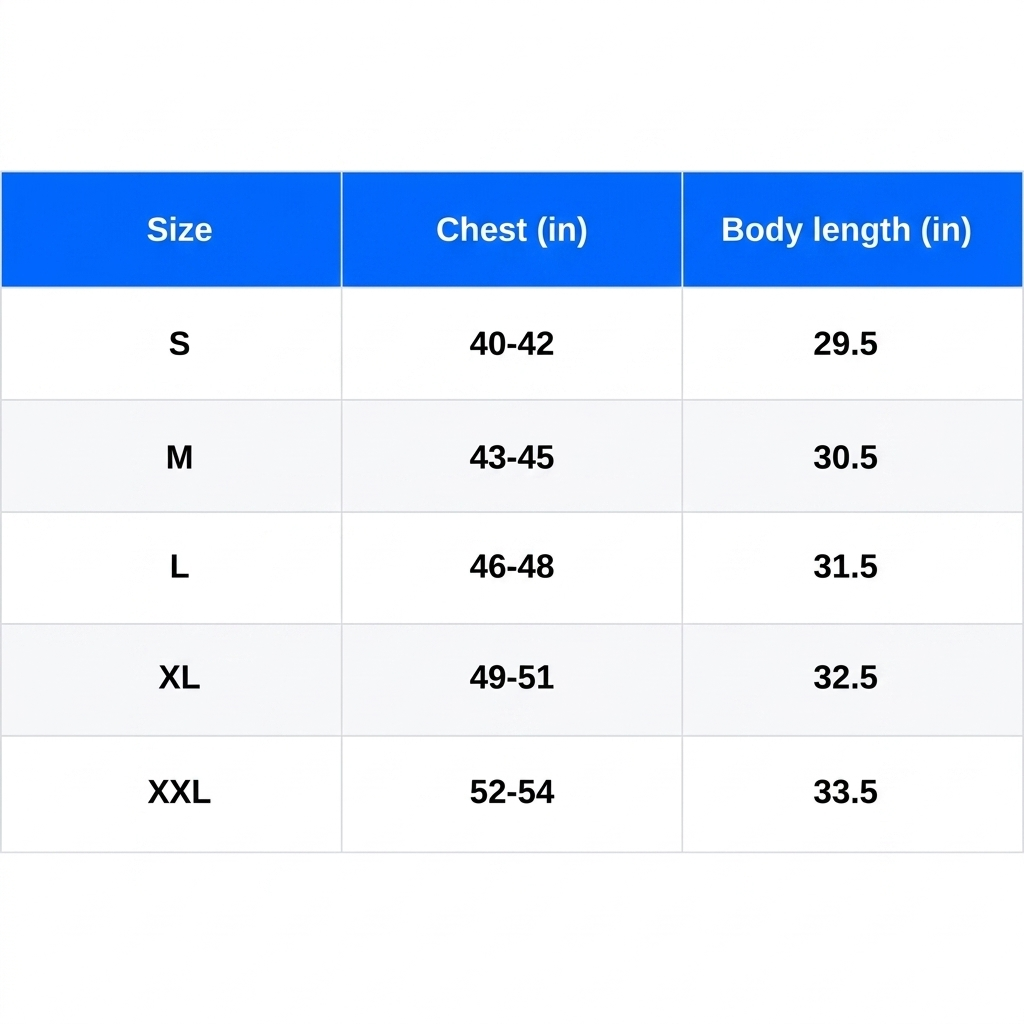This screenshot has height=1024, width=1024.
Task: Click the 52-54 chest value
Action: (x=512, y=792)
